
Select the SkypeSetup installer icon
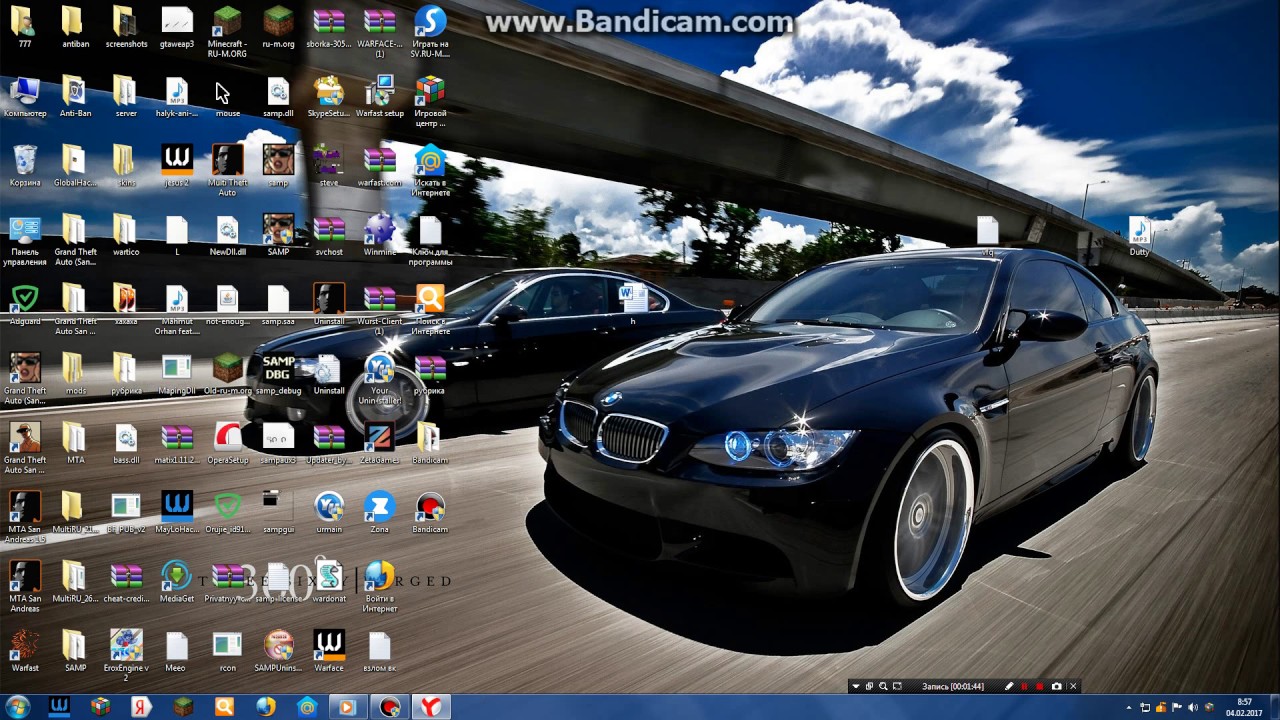pos(329,97)
